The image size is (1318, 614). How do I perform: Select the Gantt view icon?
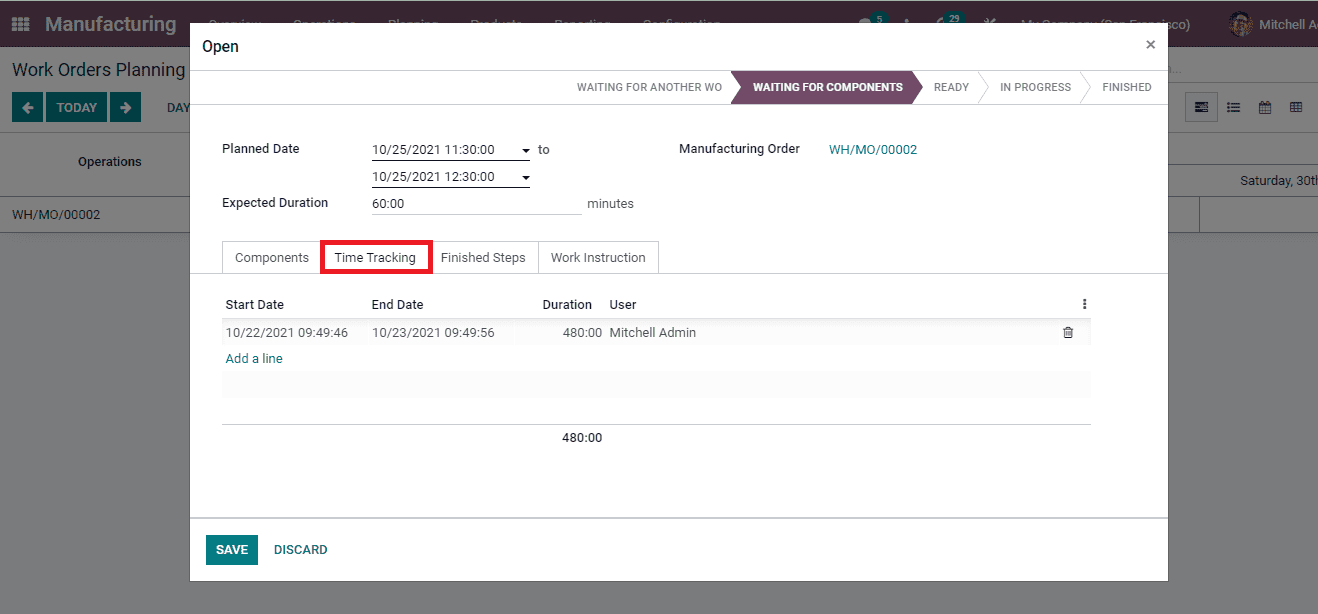[x=1201, y=107]
